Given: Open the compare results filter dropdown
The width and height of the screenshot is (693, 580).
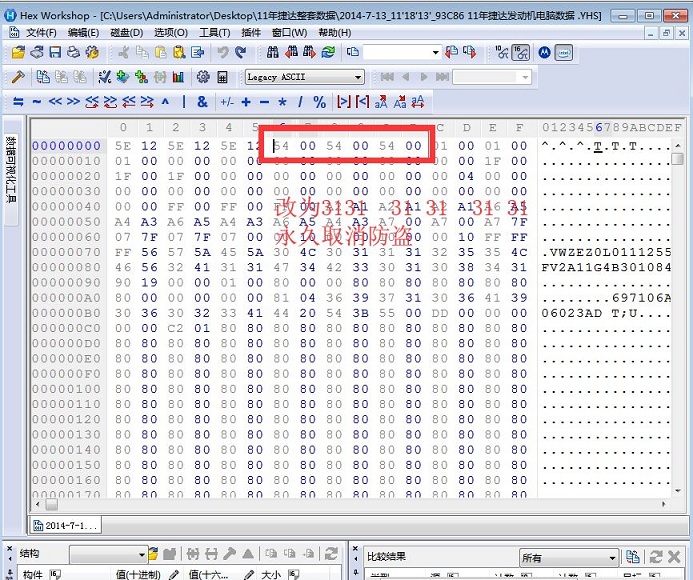Looking at the screenshot, I should [612, 557].
